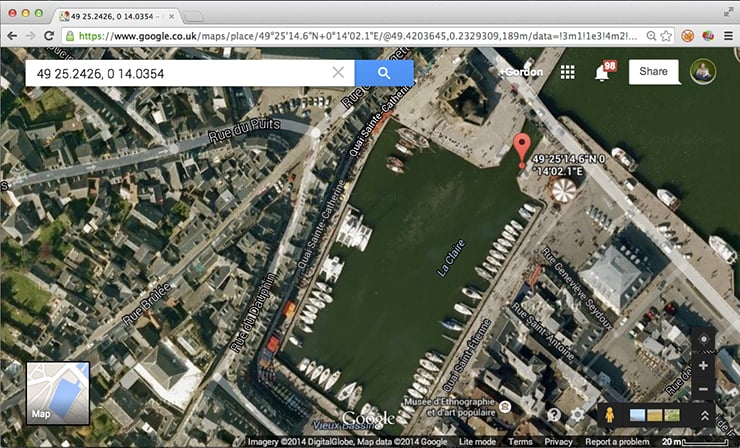
Task: Open notifications bell with 98 badge
Action: (x=602, y=73)
